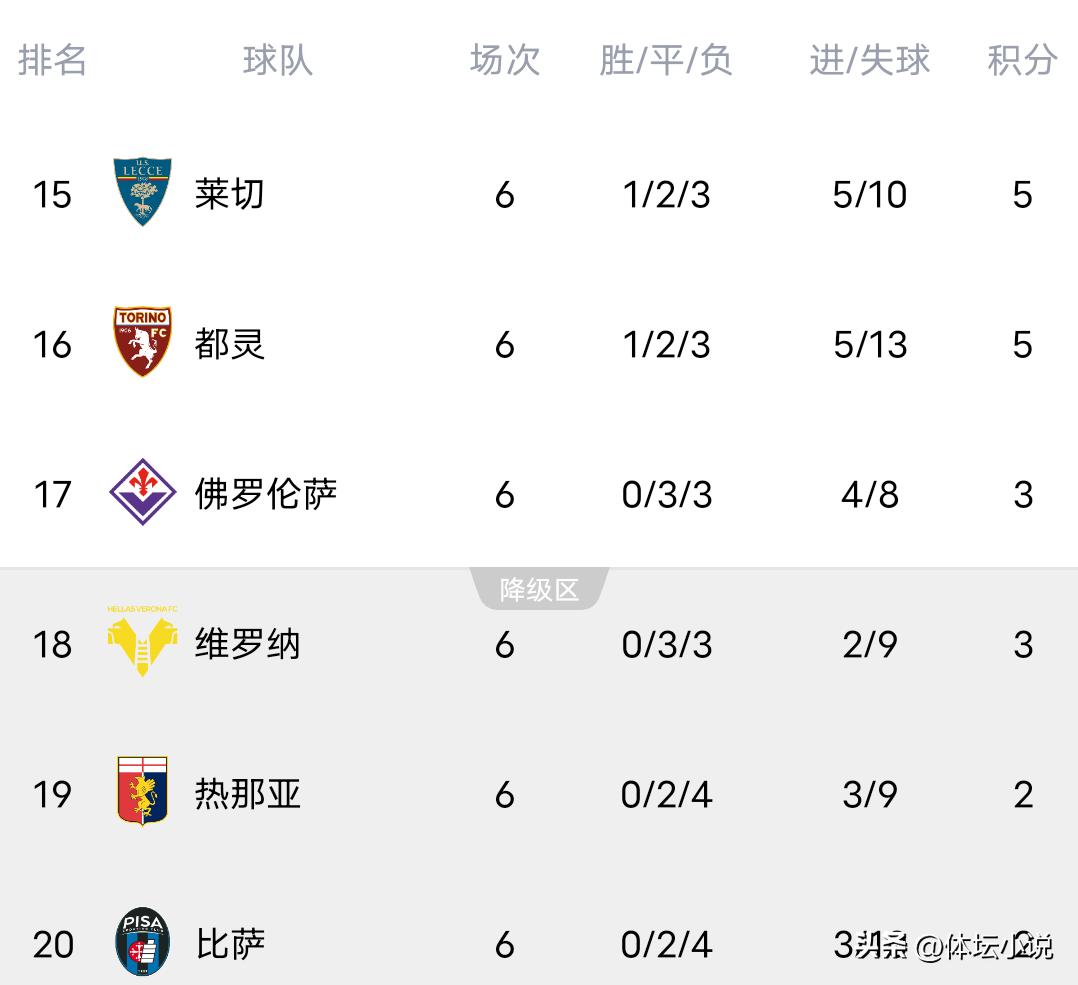This screenshot has height=985, width=1078.
Task: Tap the Pisa team badge
Action: point(142,942)
